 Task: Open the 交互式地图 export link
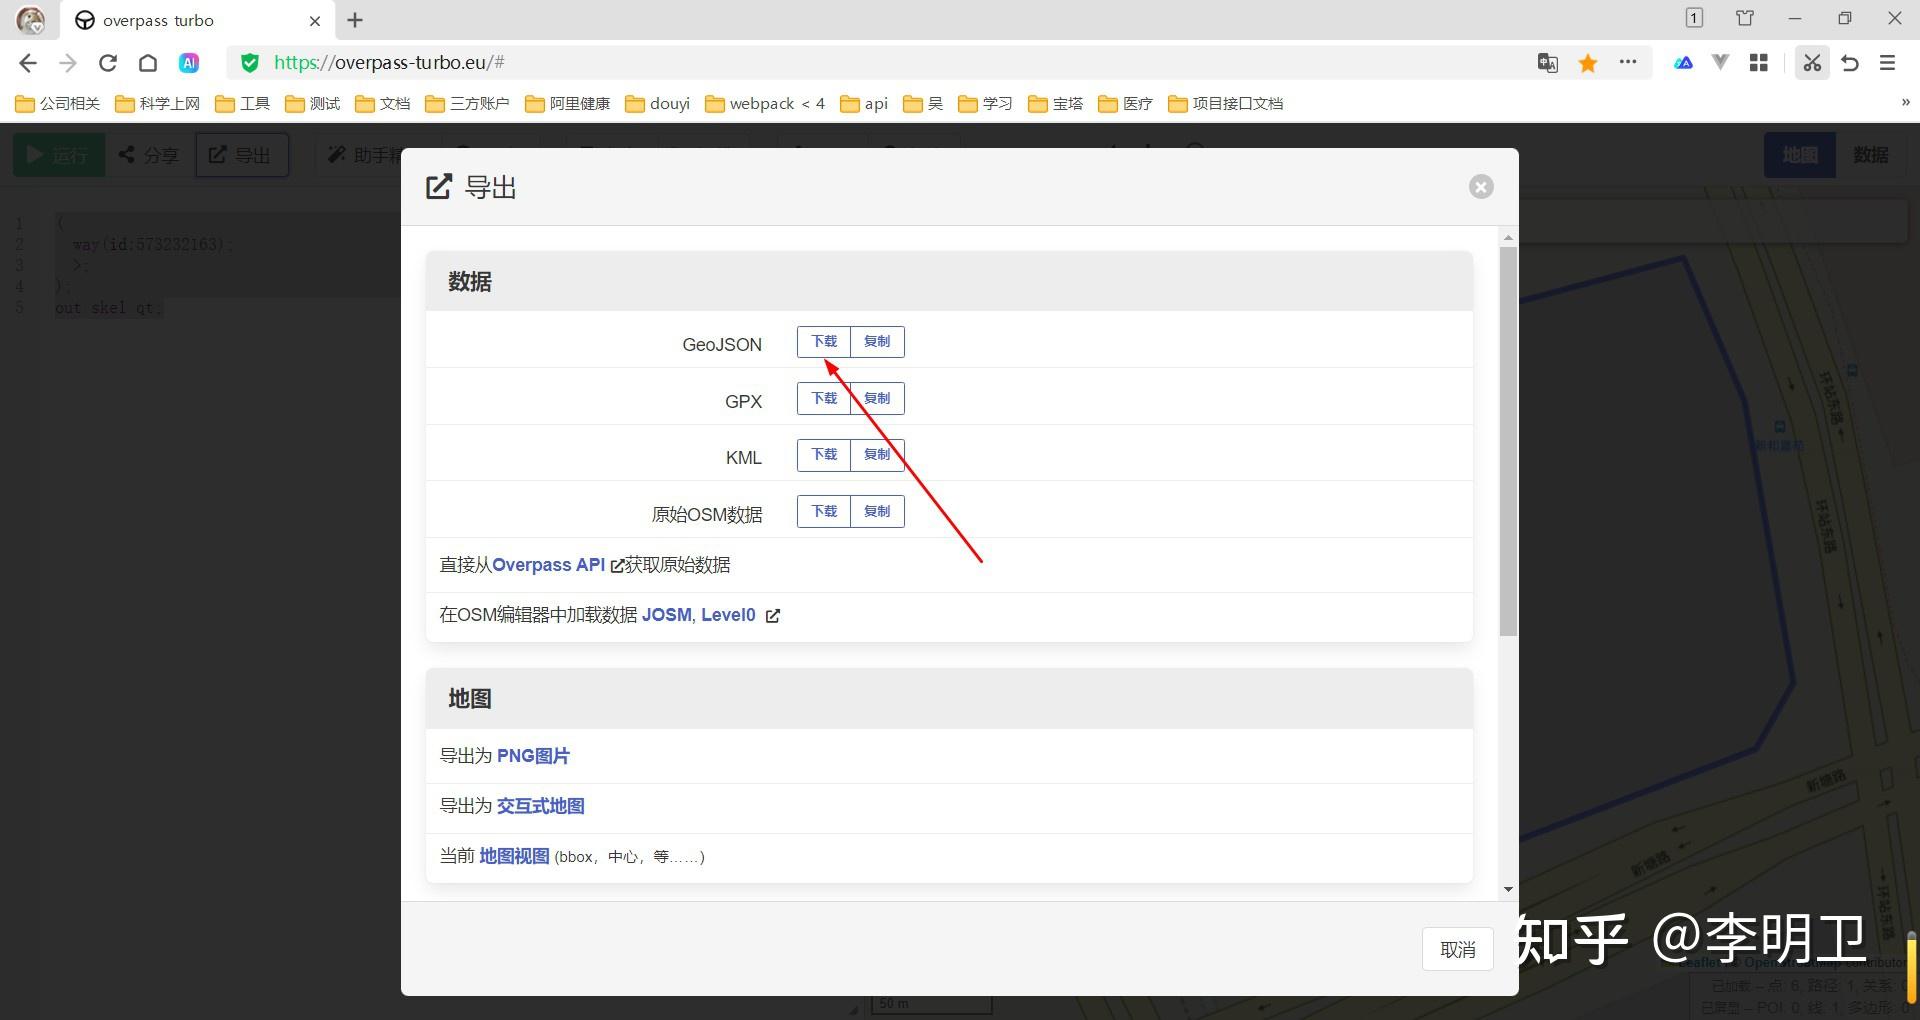[541, 806]
